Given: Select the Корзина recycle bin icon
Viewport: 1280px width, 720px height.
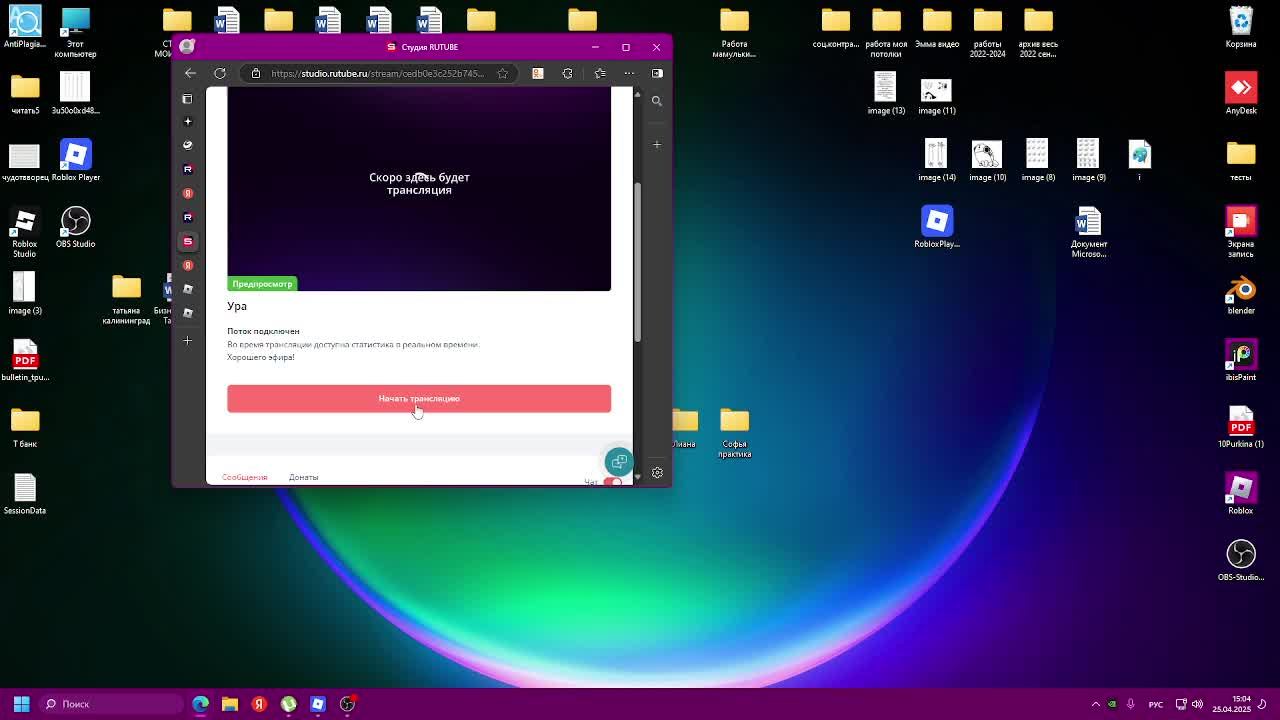Looking at the screenshot, I should pyautogui.click(x=1241, y=28).
